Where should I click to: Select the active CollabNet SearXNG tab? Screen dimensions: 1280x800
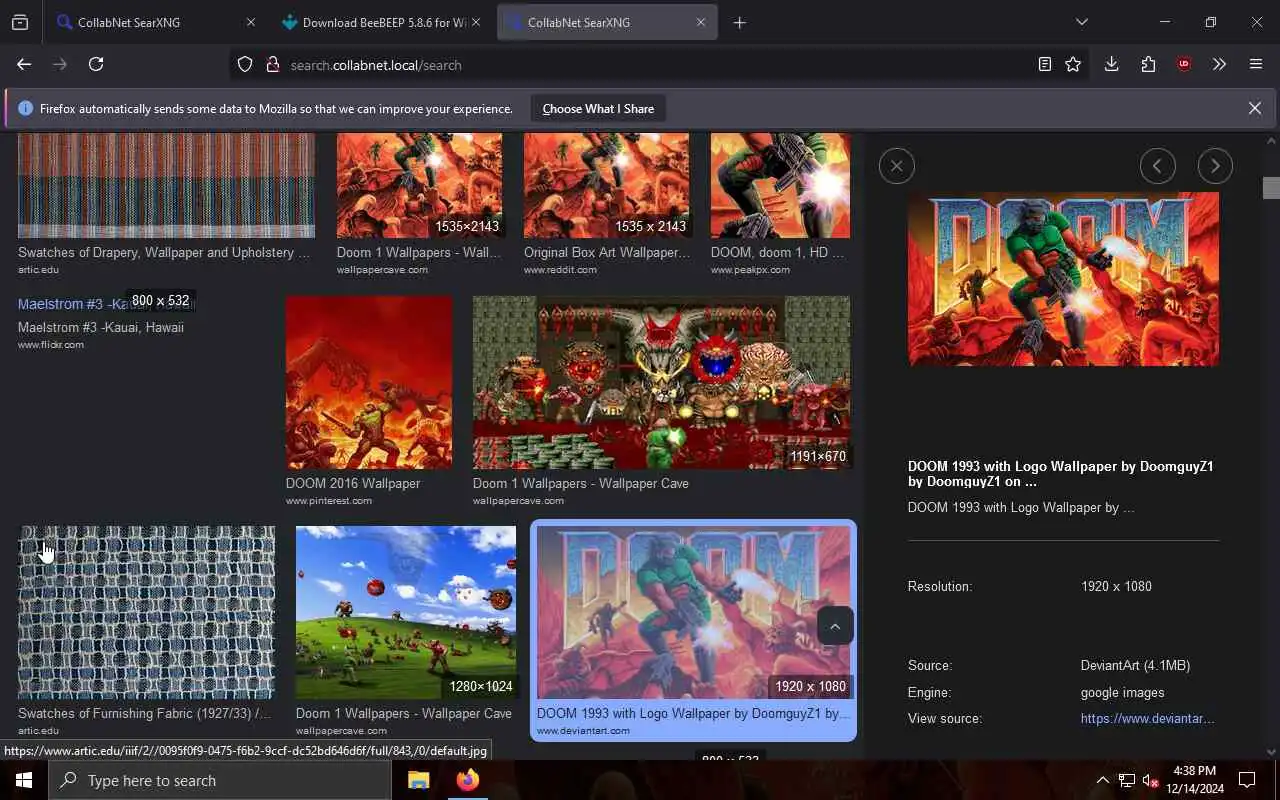click(607, 22)
